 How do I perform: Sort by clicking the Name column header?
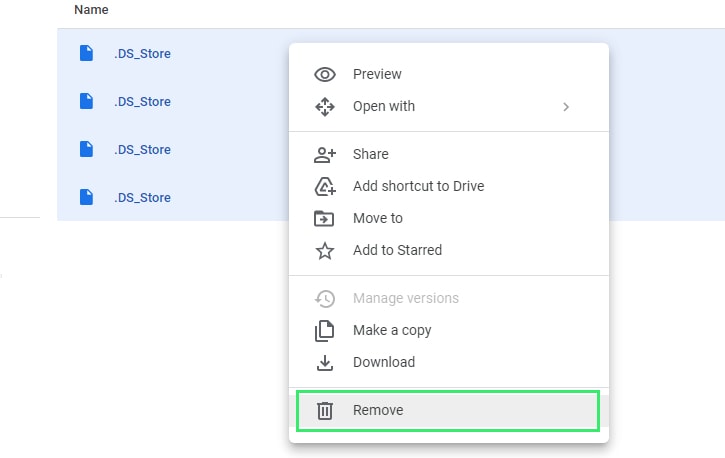click(91, 10)
